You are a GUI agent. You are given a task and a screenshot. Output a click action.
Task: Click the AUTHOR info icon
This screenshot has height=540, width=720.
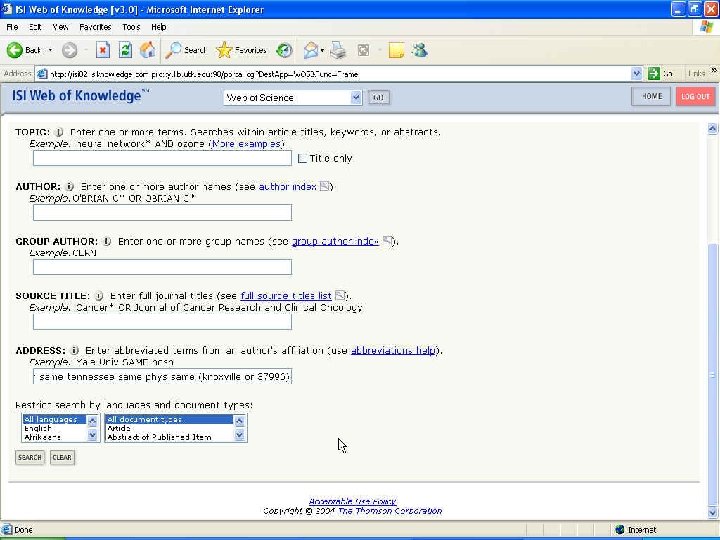(69, 186)
